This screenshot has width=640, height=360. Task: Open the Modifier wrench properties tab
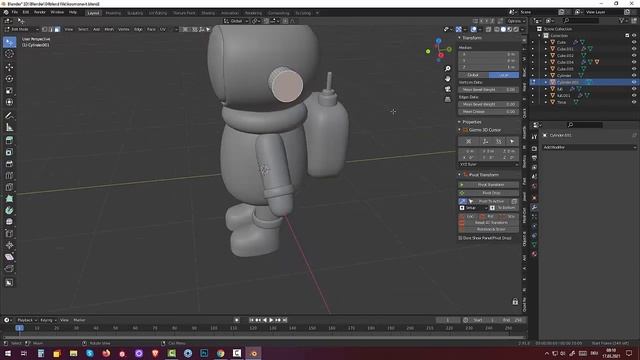[x=534, y=208]
